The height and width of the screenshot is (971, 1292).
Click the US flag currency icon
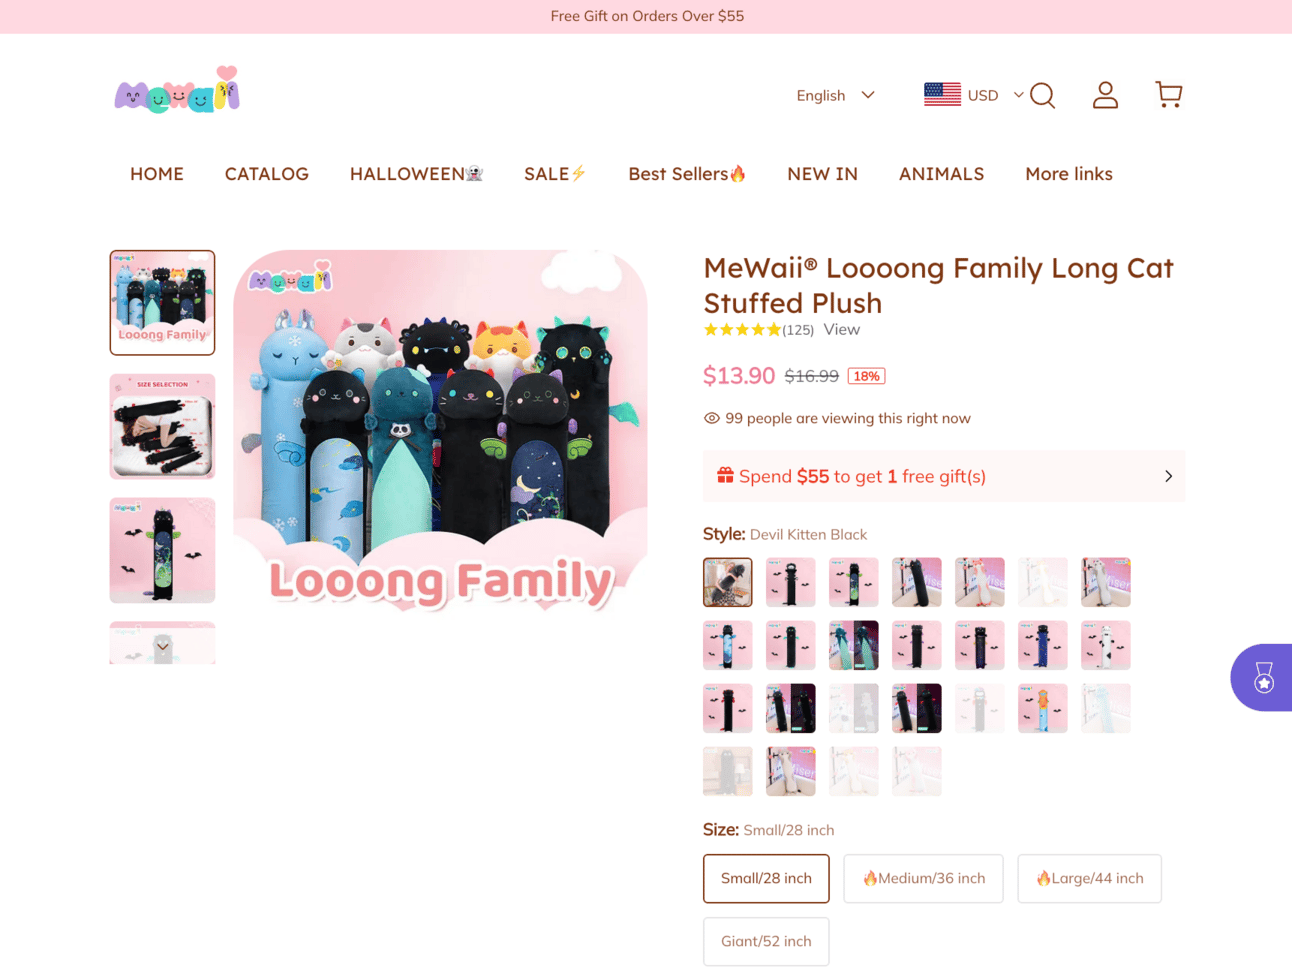point(942,94)
